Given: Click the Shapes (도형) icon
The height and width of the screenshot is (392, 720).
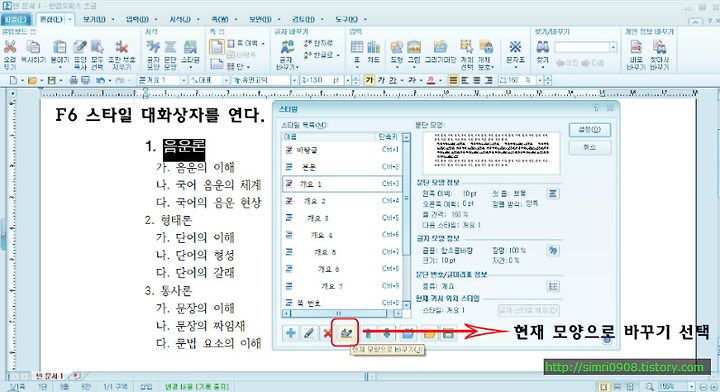Looking at the screenshot, I should tap(397, 47).
